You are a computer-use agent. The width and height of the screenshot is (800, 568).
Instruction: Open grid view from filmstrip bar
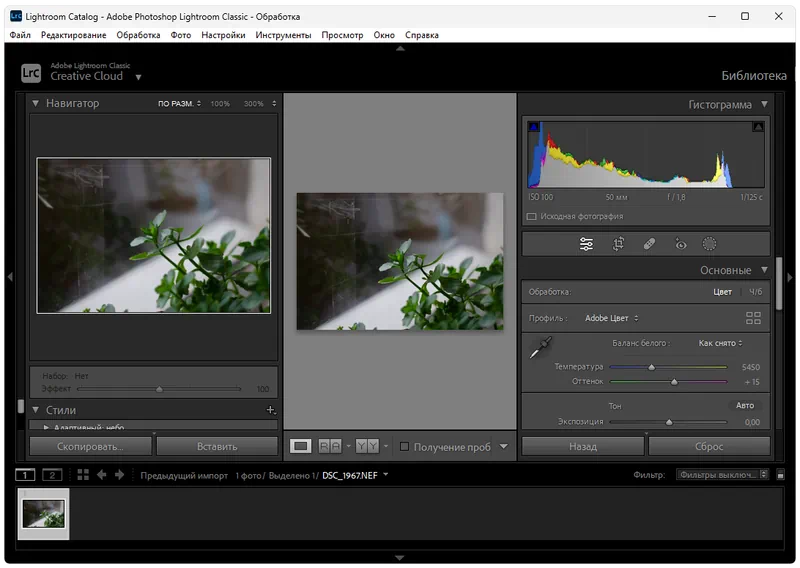point(83,475)
